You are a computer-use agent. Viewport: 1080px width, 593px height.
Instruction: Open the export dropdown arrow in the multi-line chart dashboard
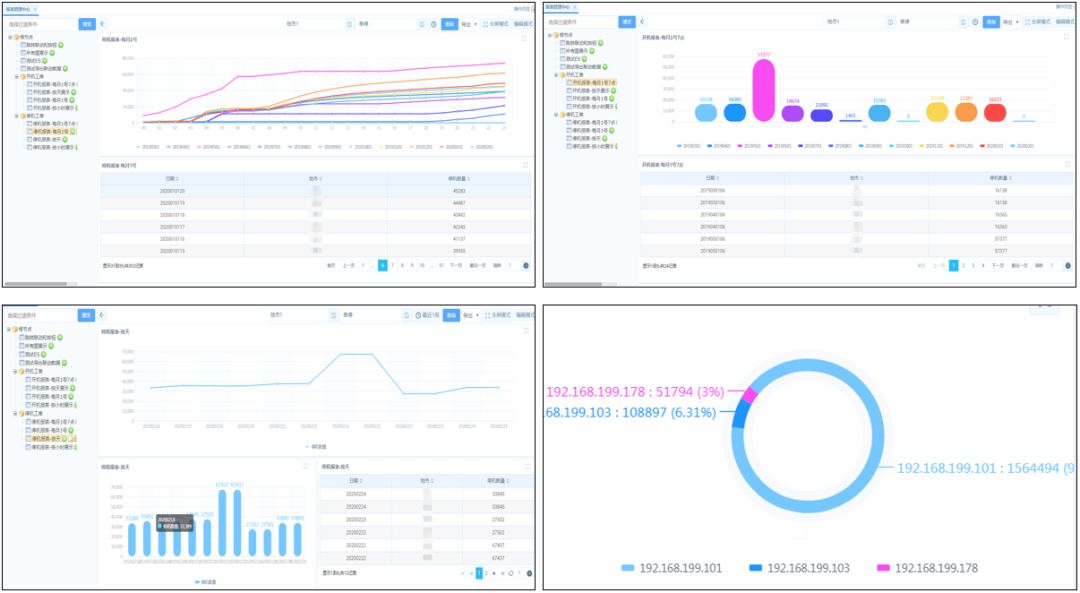pos(477,23)
